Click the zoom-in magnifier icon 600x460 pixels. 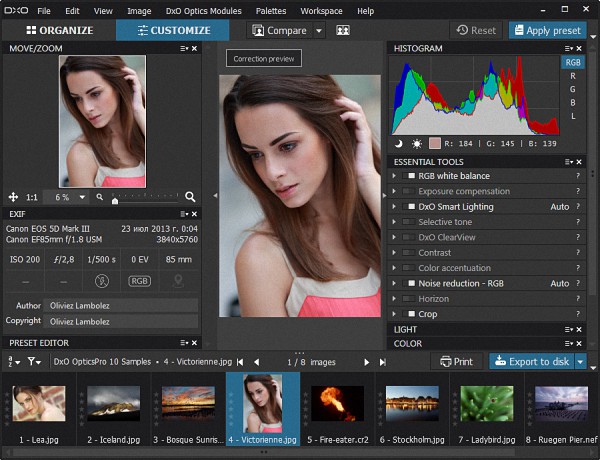coord(190,197)
